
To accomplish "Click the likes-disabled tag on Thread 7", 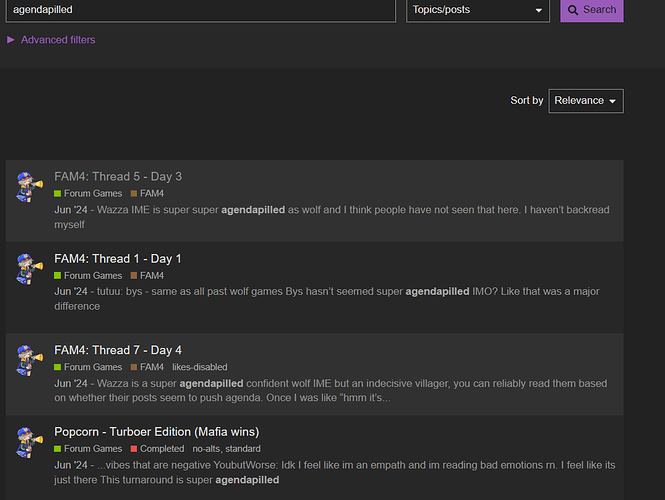I will (x=199, y=367).
